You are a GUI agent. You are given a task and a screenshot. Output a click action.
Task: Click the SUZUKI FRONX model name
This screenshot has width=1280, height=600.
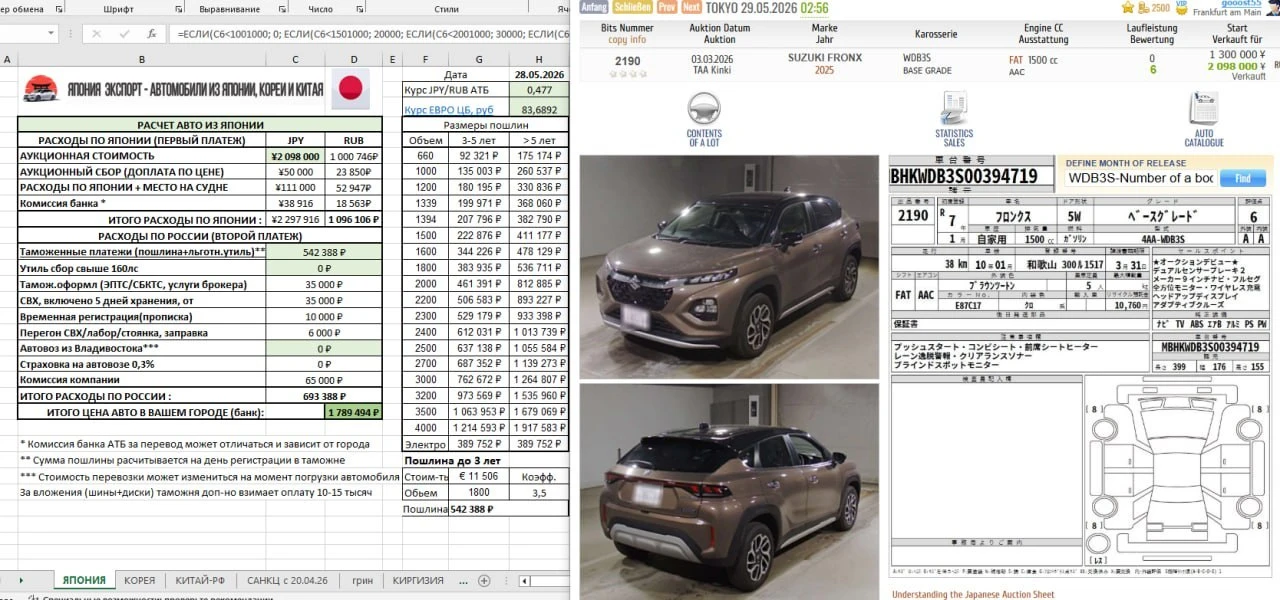pyautogui.click(x=824, y=59)
